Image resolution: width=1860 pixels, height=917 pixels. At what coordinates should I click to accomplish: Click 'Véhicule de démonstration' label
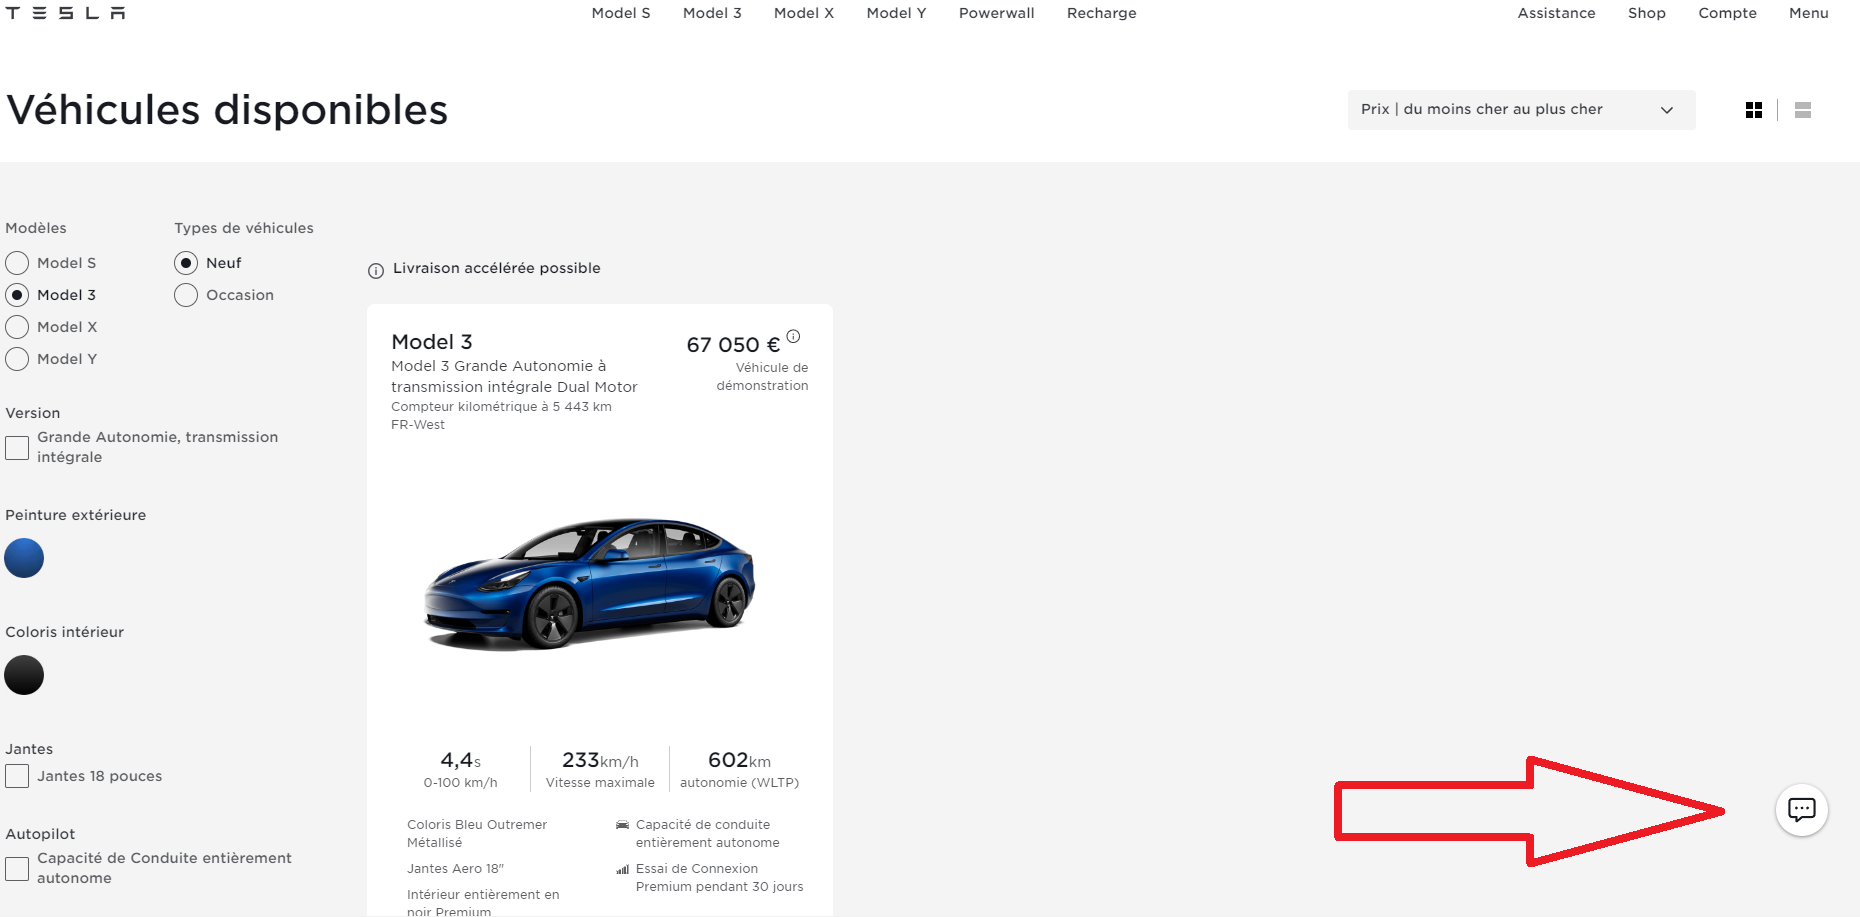pyautogui.click(x=762, y=377)
